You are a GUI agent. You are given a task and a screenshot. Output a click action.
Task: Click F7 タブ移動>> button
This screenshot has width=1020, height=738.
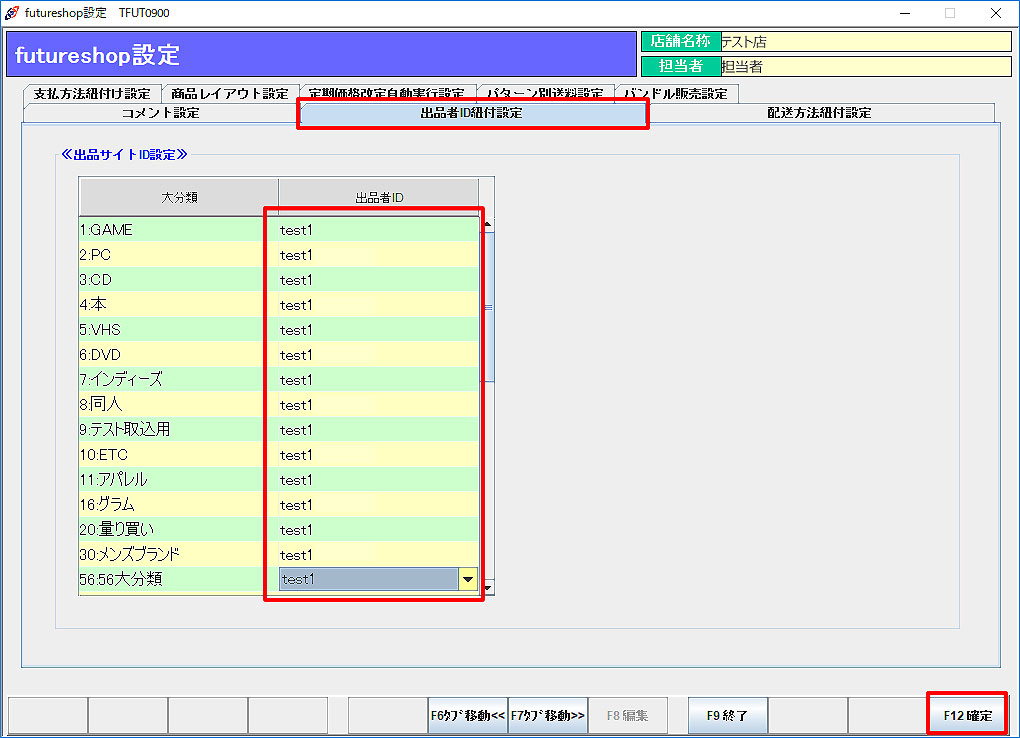[547, 715]
